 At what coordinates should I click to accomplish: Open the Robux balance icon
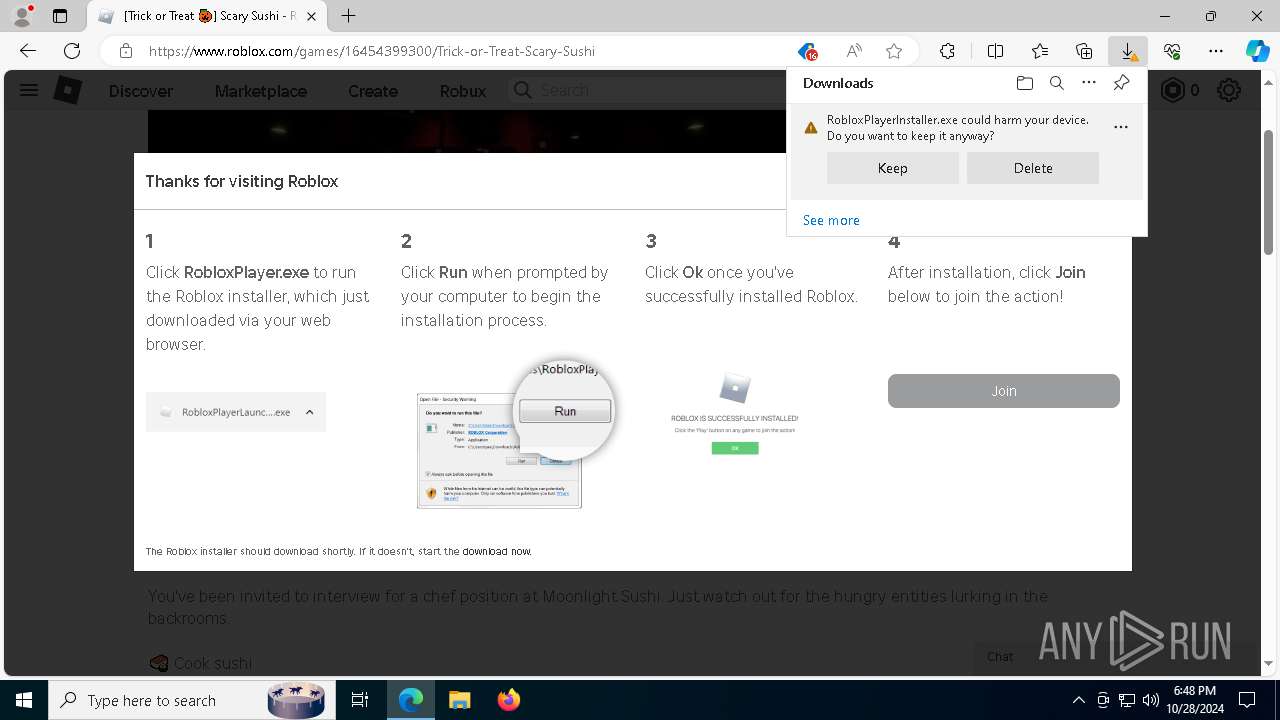(1172, 90)
